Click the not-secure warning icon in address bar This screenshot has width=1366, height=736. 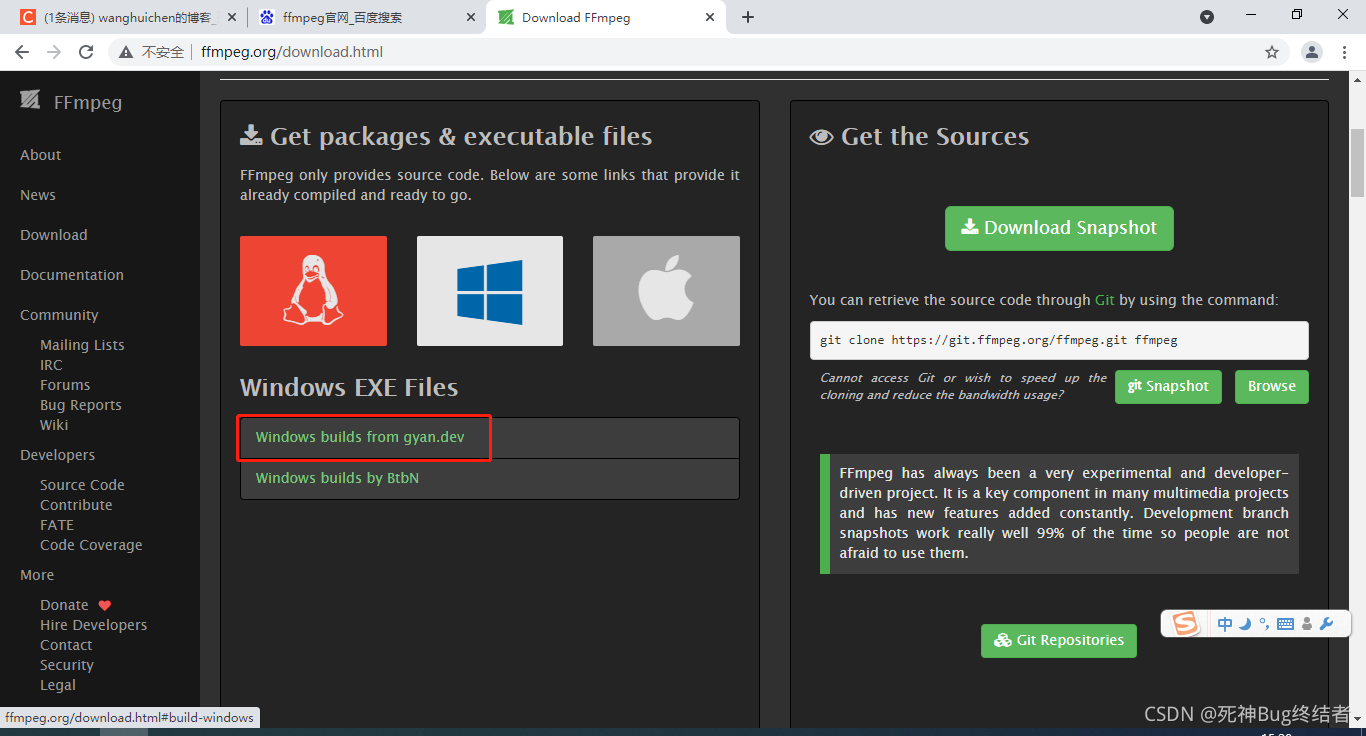pyautogui.click(x=127, y=52)
